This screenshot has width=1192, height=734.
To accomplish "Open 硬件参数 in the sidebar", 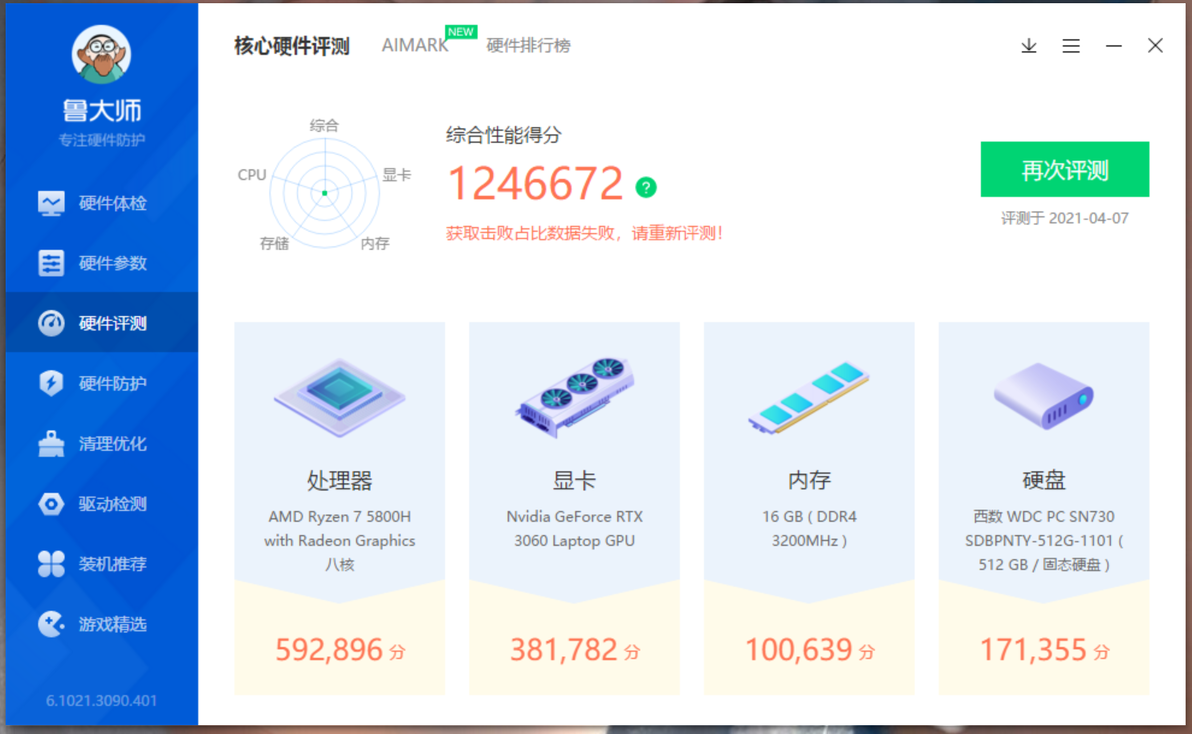I will [102, 263].
